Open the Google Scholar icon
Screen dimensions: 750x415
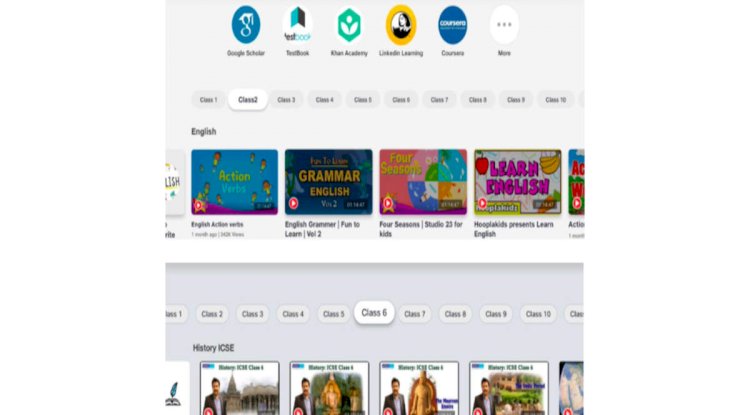[246, 25]
